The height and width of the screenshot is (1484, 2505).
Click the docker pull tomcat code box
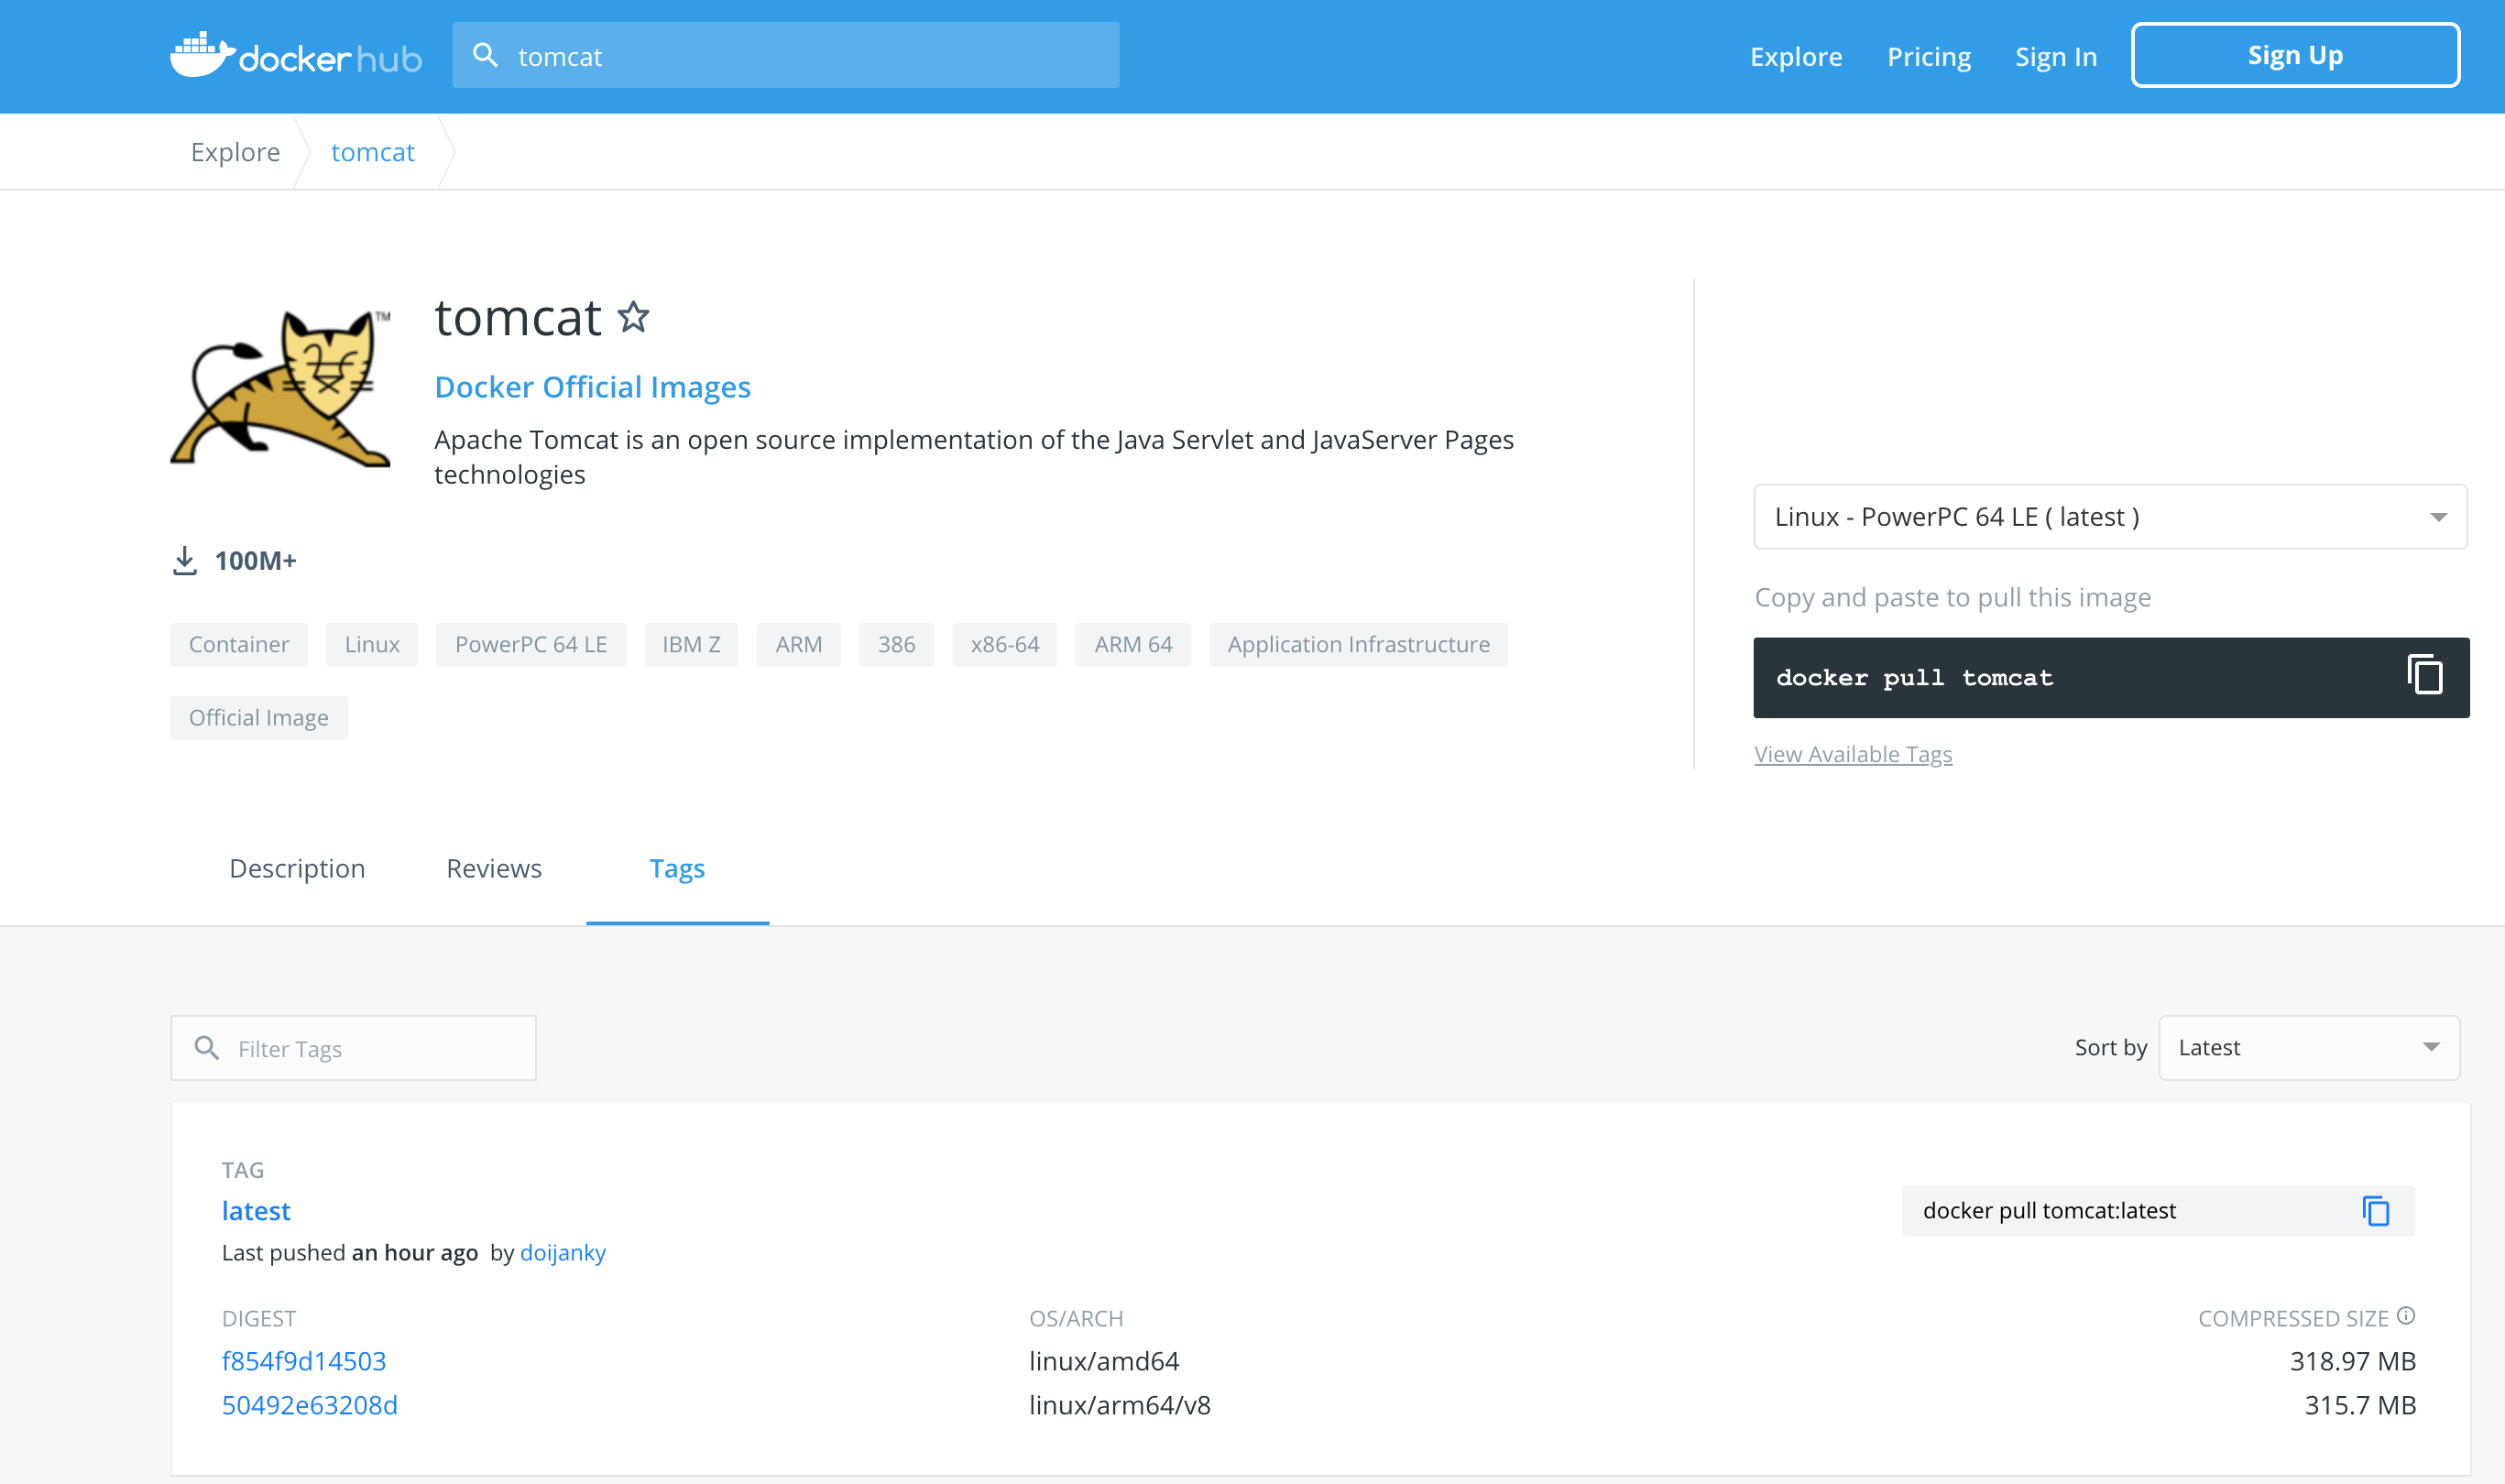point(2110,677)
